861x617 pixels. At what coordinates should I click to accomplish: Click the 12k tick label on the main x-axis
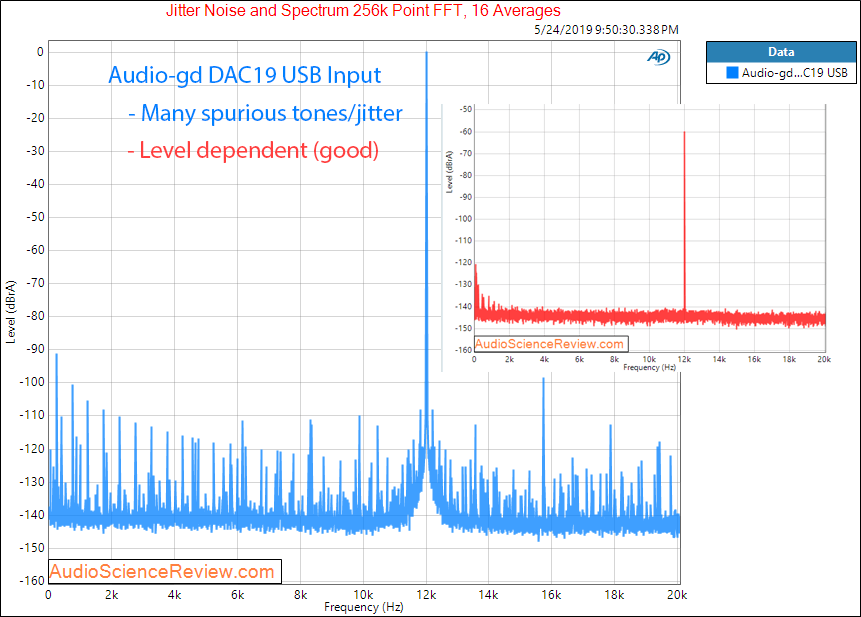[426, 595]
